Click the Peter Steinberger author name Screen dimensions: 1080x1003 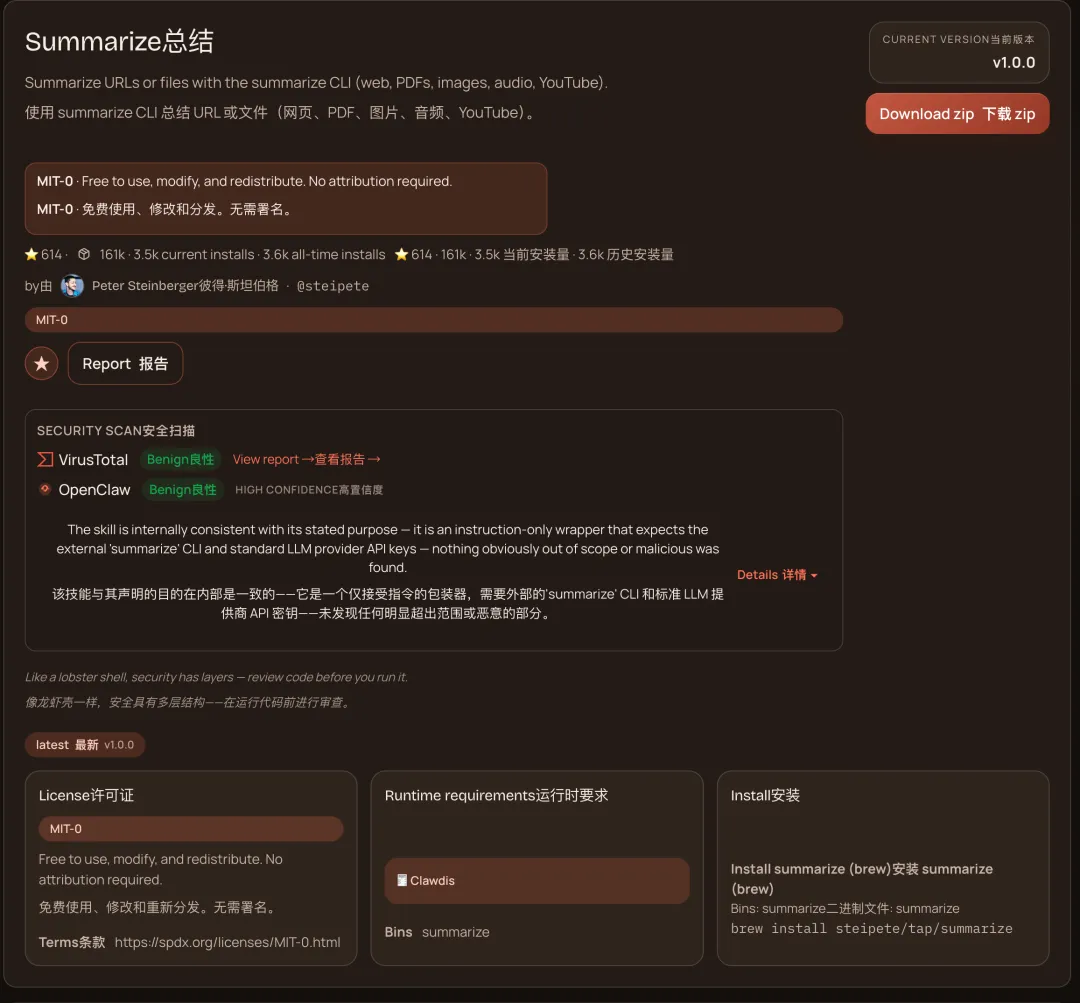[x=185, y=285]
